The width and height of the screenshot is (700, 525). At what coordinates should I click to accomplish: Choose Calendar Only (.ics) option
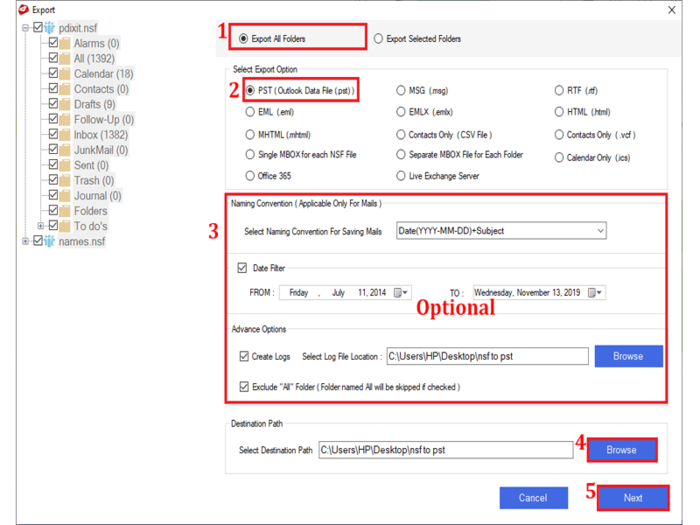pyautogui.click(x=559, y=158)
